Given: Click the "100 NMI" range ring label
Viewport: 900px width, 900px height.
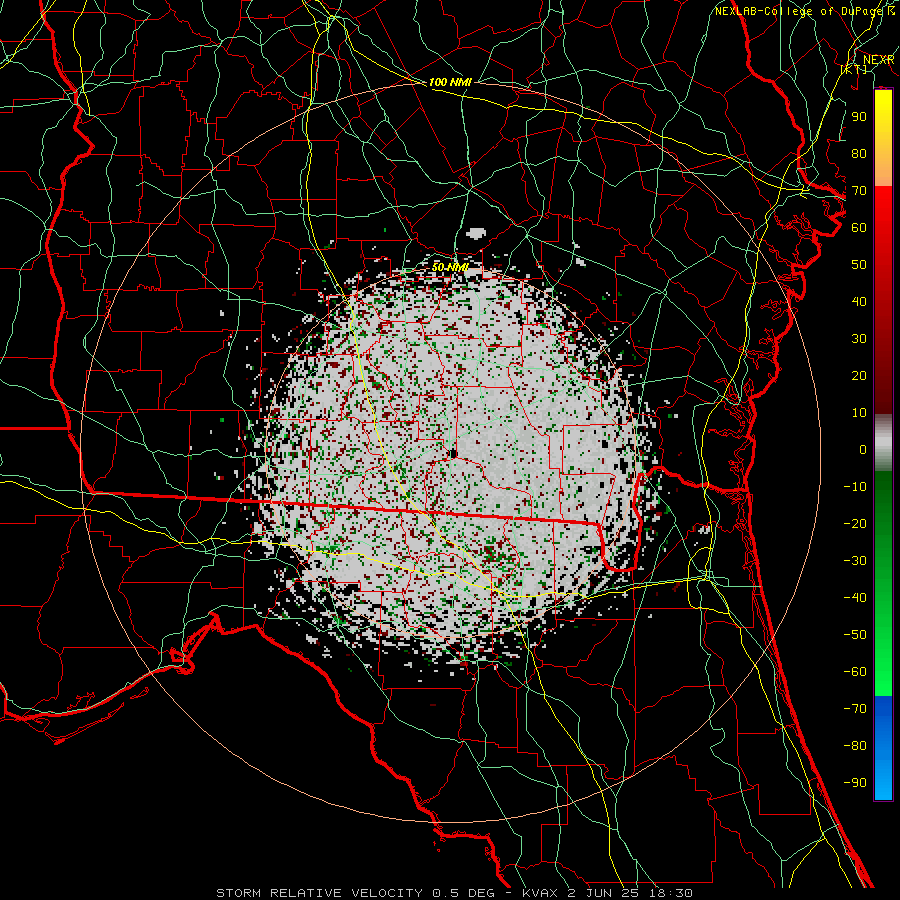Looking at the screenshot, I should [x=450, y=82].
